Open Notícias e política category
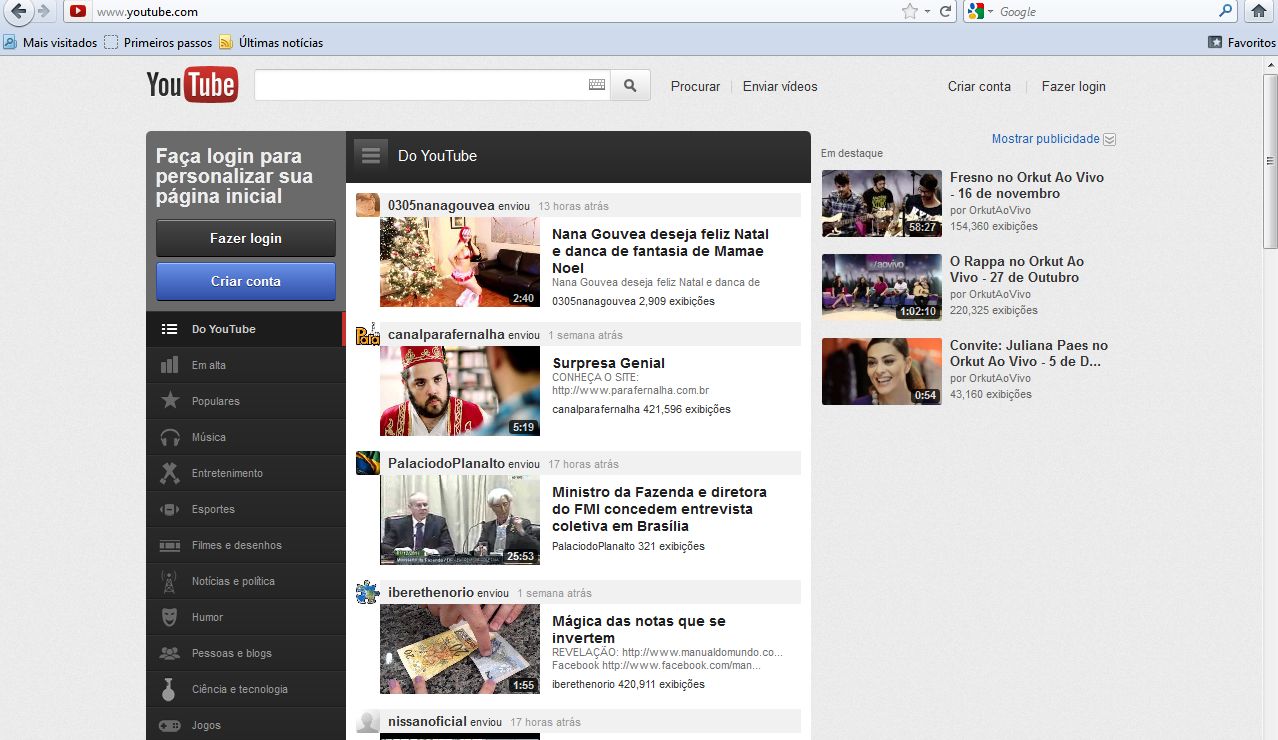The width and height of the screenshot is (1278, 740). pyautogui.click(x=233, y=581)
